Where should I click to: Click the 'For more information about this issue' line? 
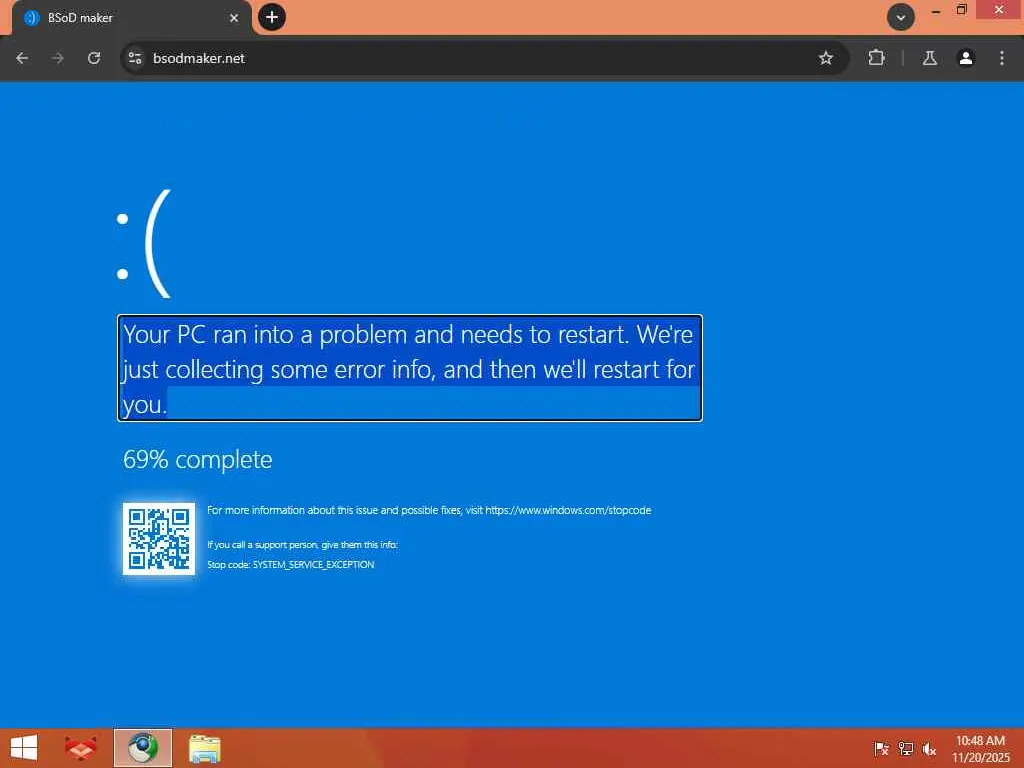[x=429, y=510]
